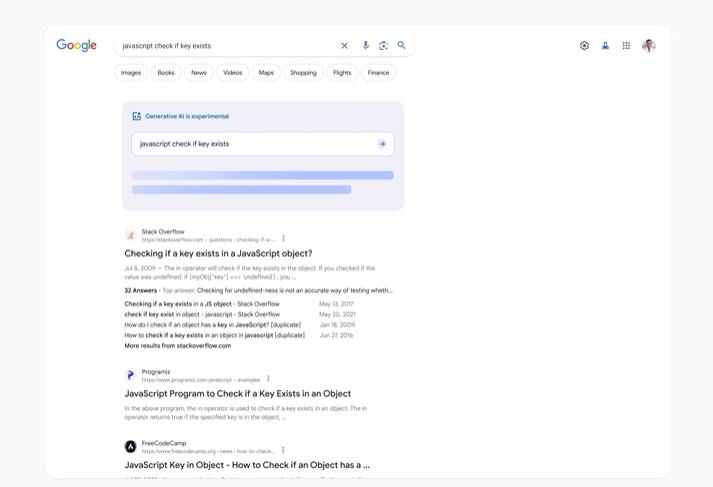Open 'Checking if a key exists in a JavaScript object?'

pyautogui.click(x=218, y=253)
